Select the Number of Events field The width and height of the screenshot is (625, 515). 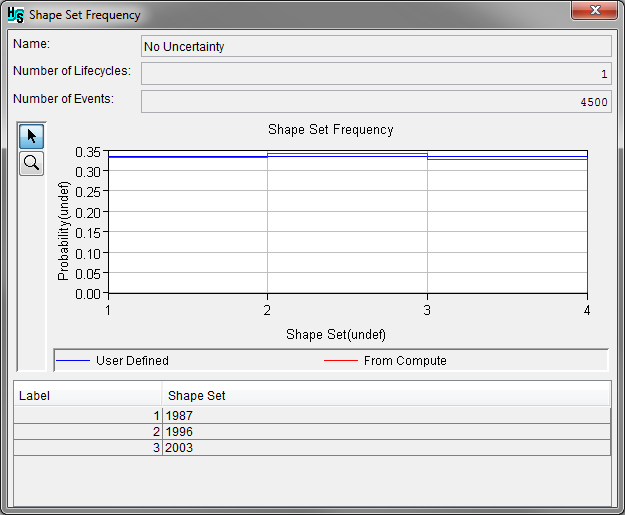point(376,102)
